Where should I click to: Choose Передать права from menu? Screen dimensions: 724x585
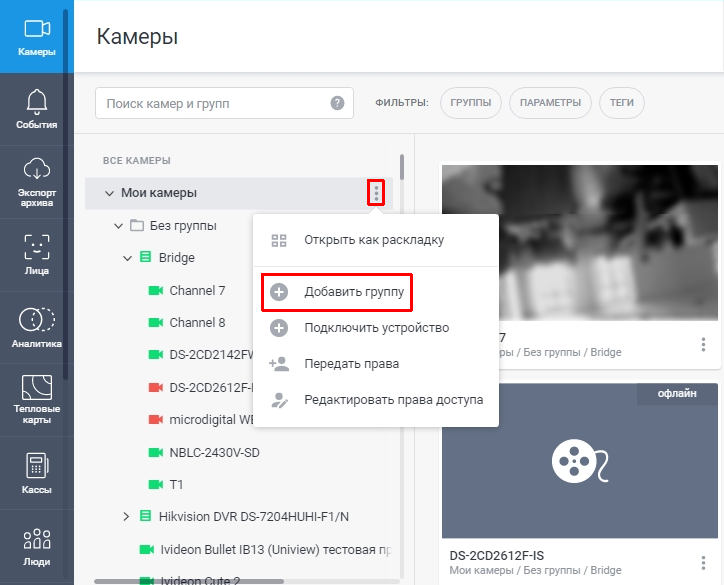(x=376, y=364)
